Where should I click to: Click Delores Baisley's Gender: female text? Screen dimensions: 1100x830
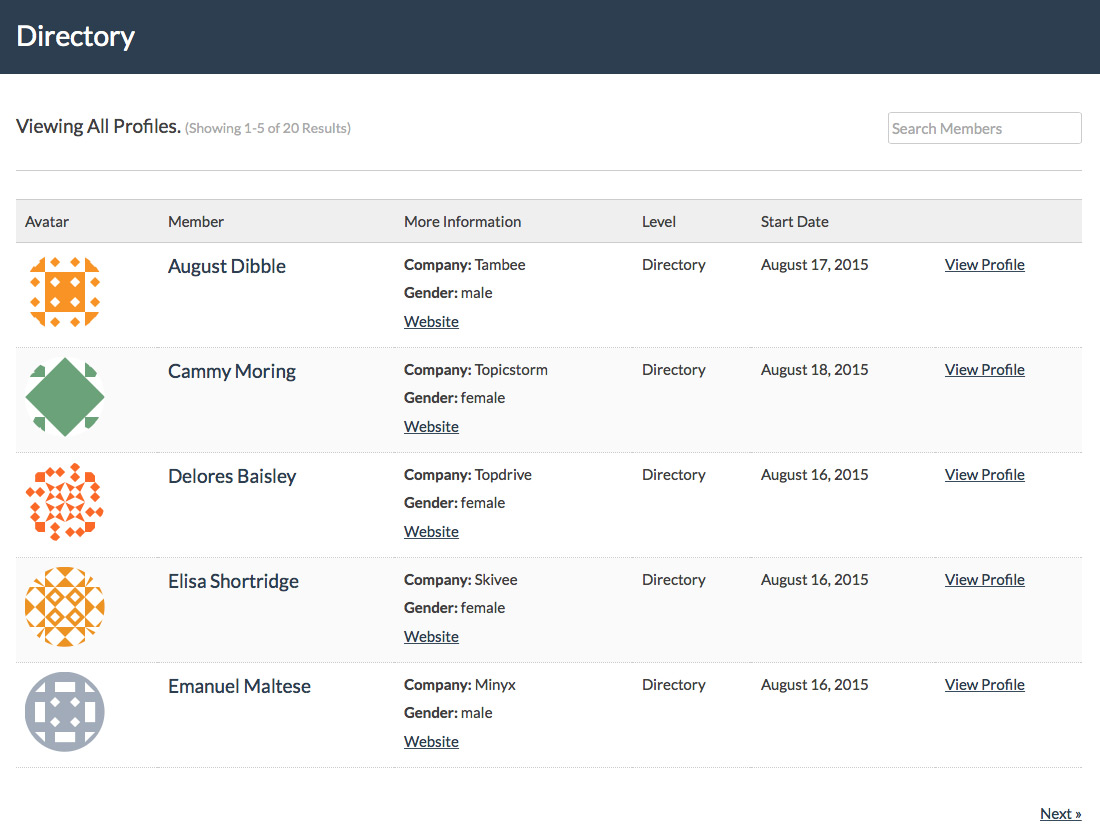click(x=455, y=503)
